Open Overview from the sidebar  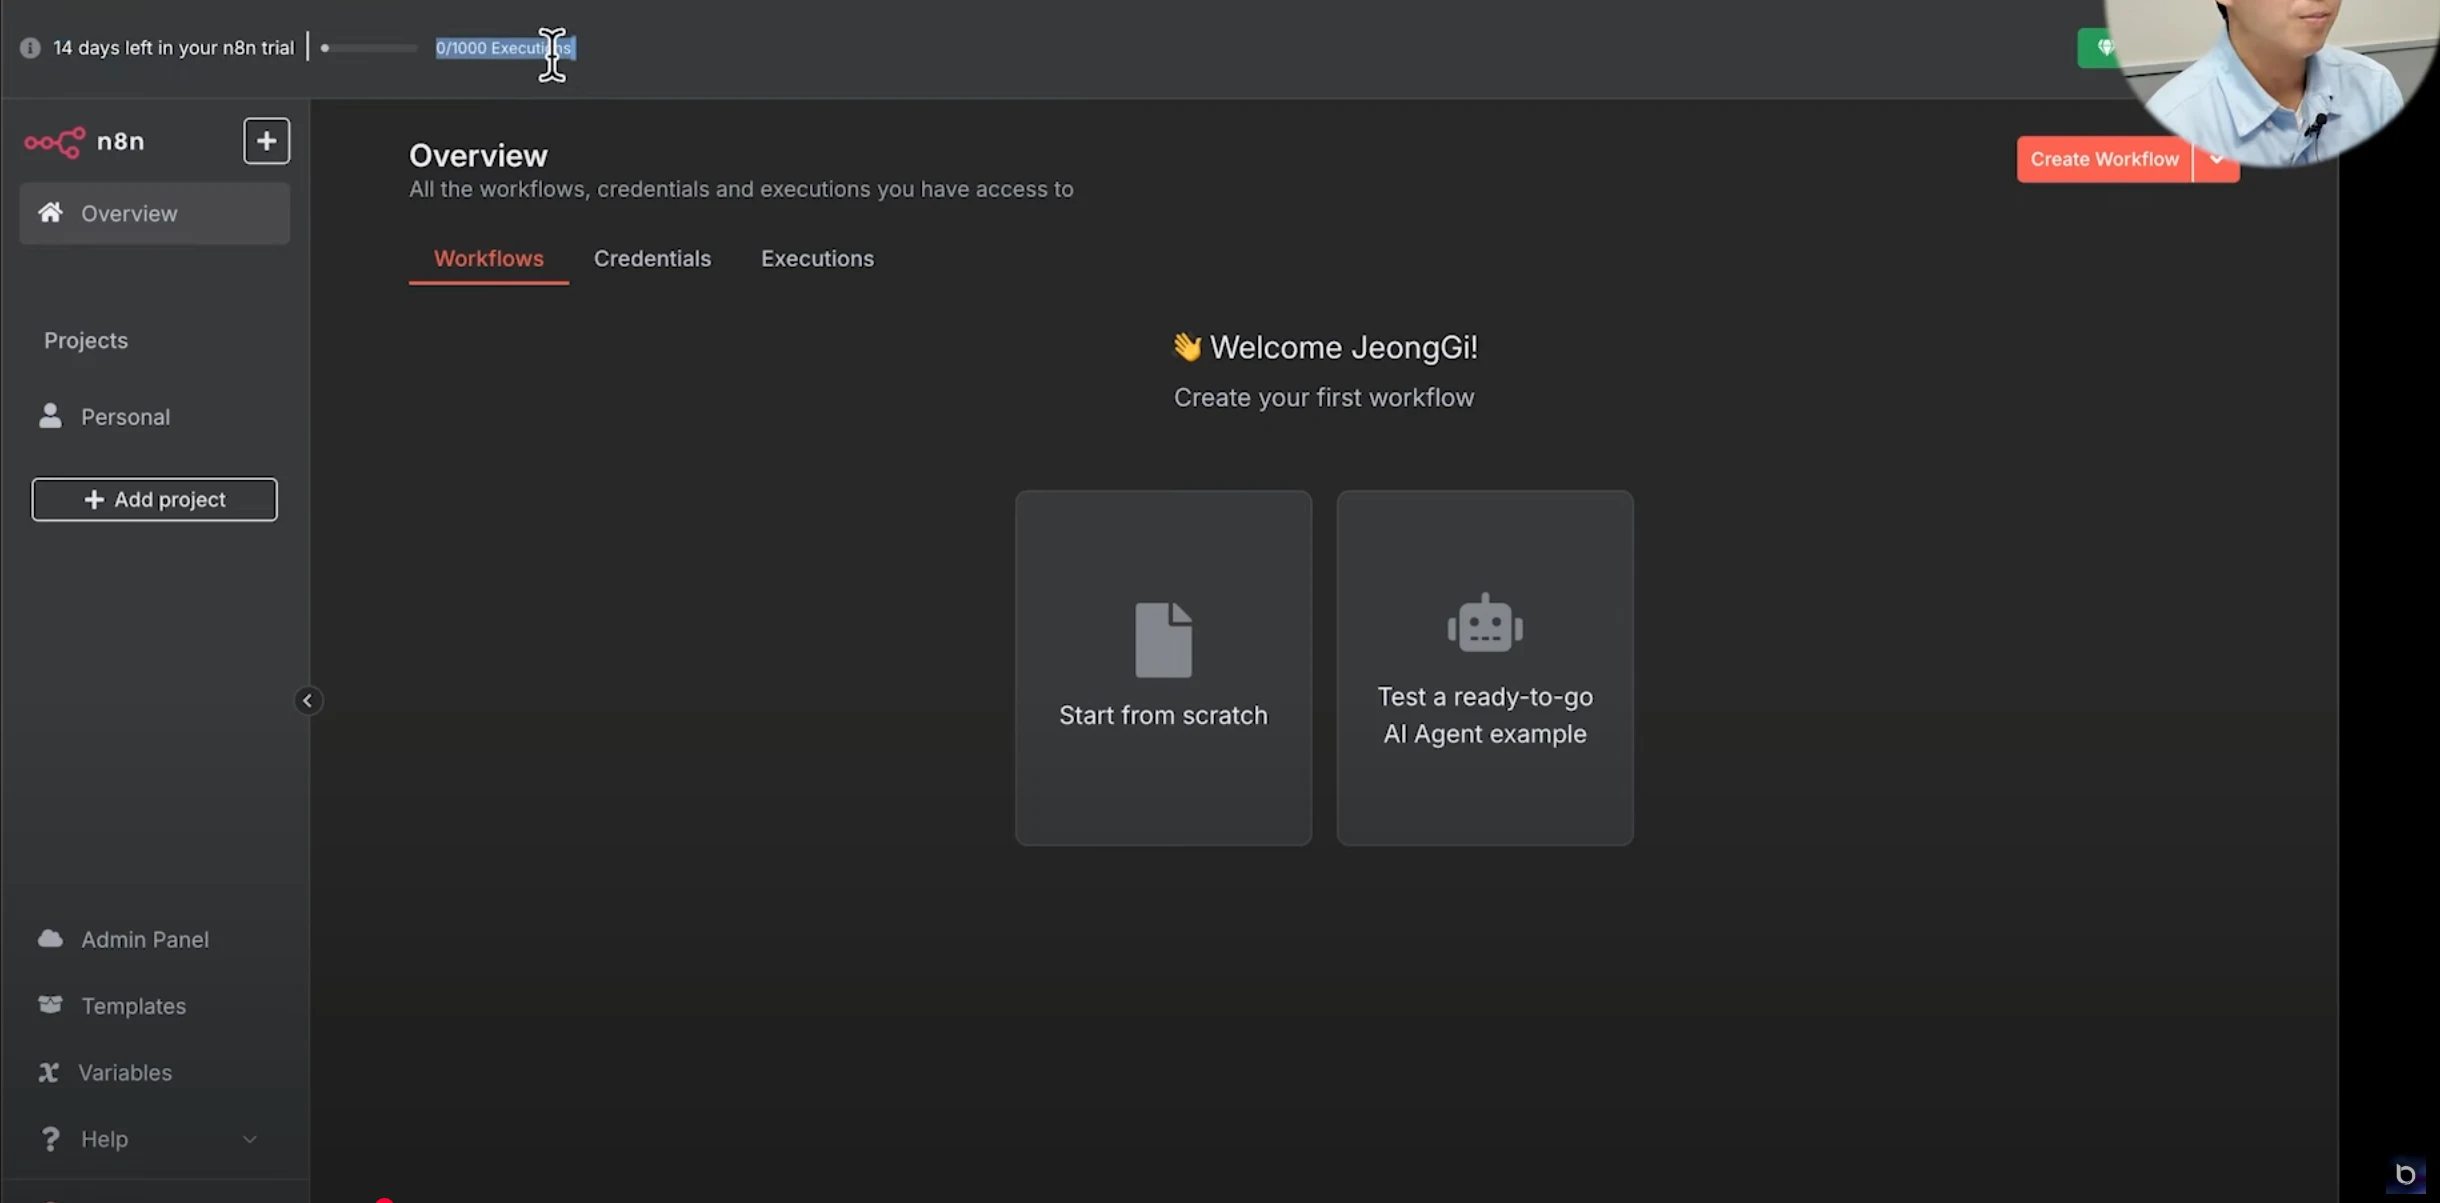[154, 213]
